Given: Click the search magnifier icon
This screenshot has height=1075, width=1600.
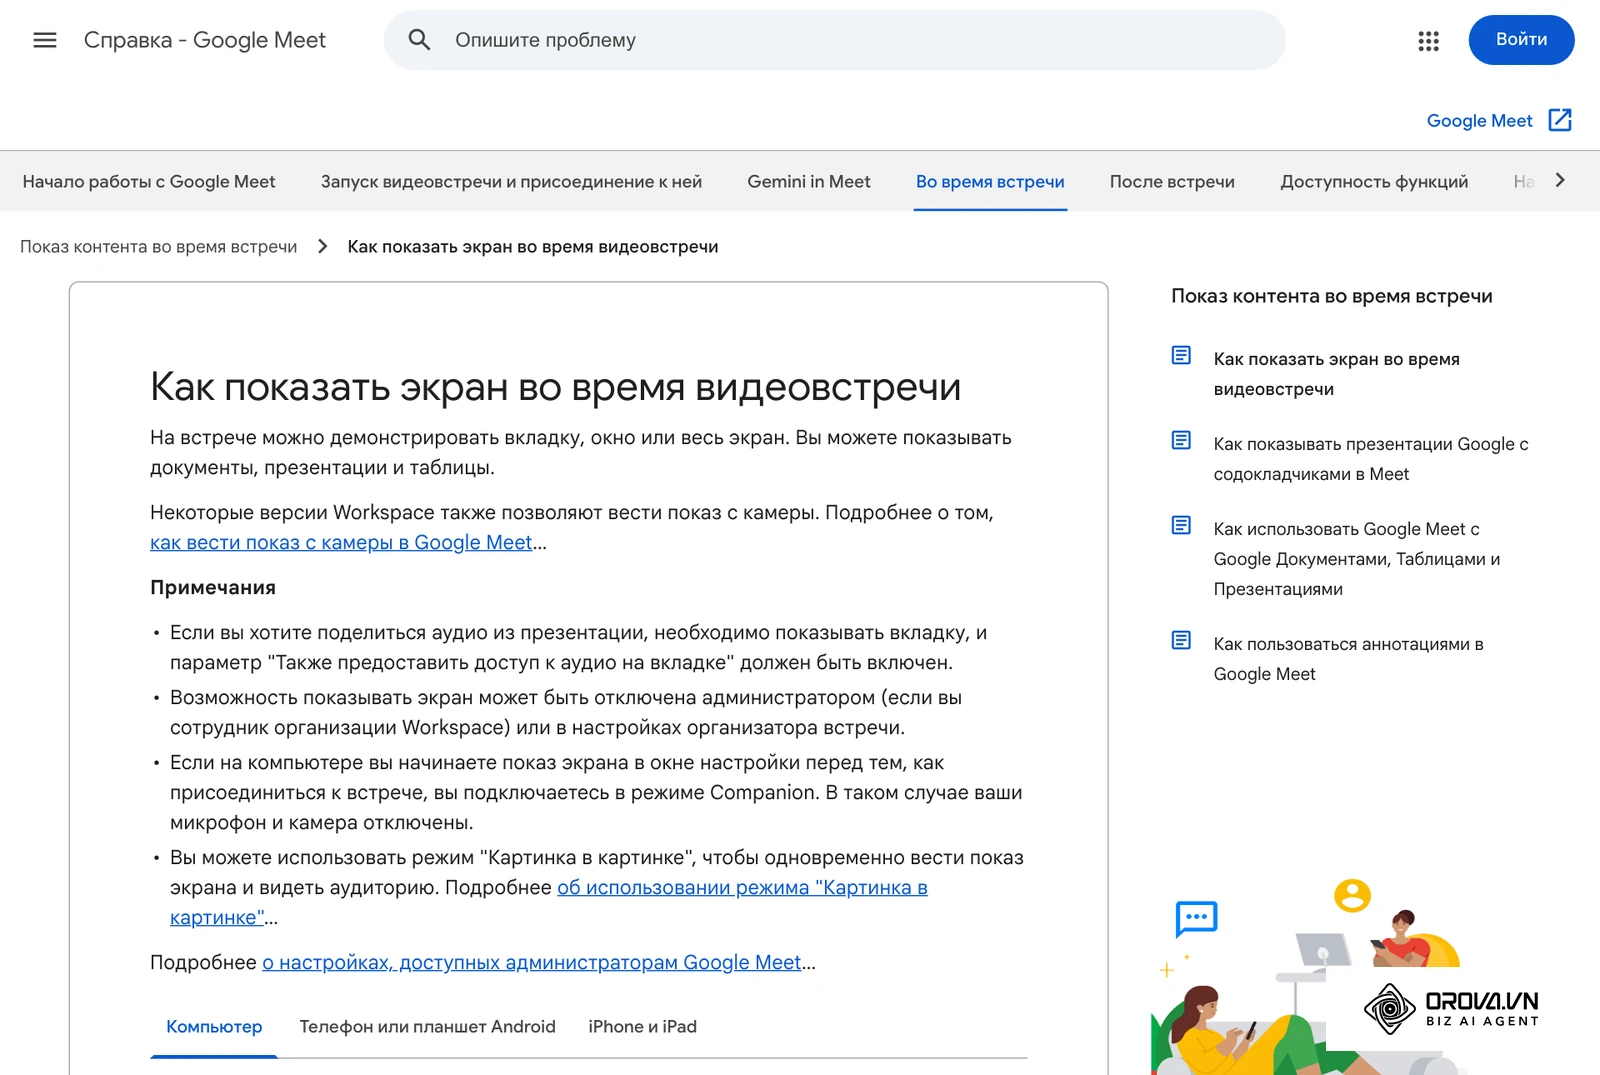Looking at the screenshot, I should click(419, 40).
